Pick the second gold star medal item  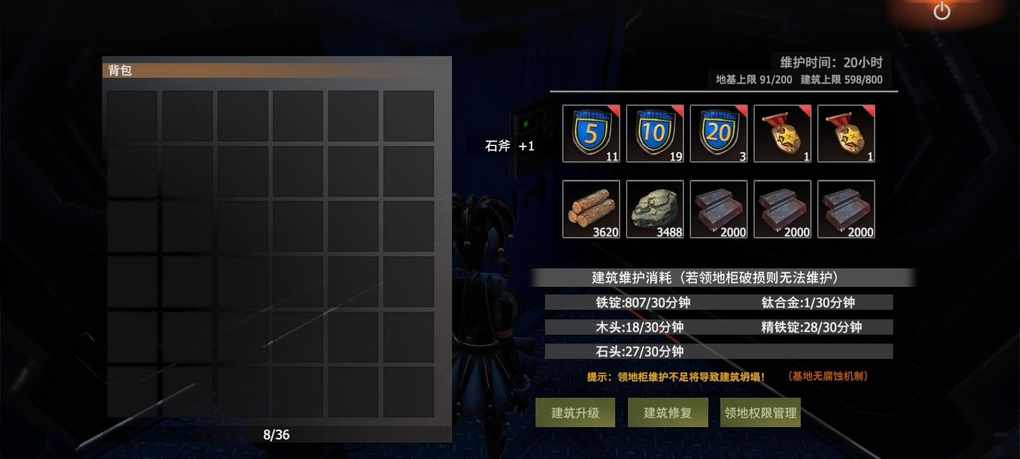(846, 133)
